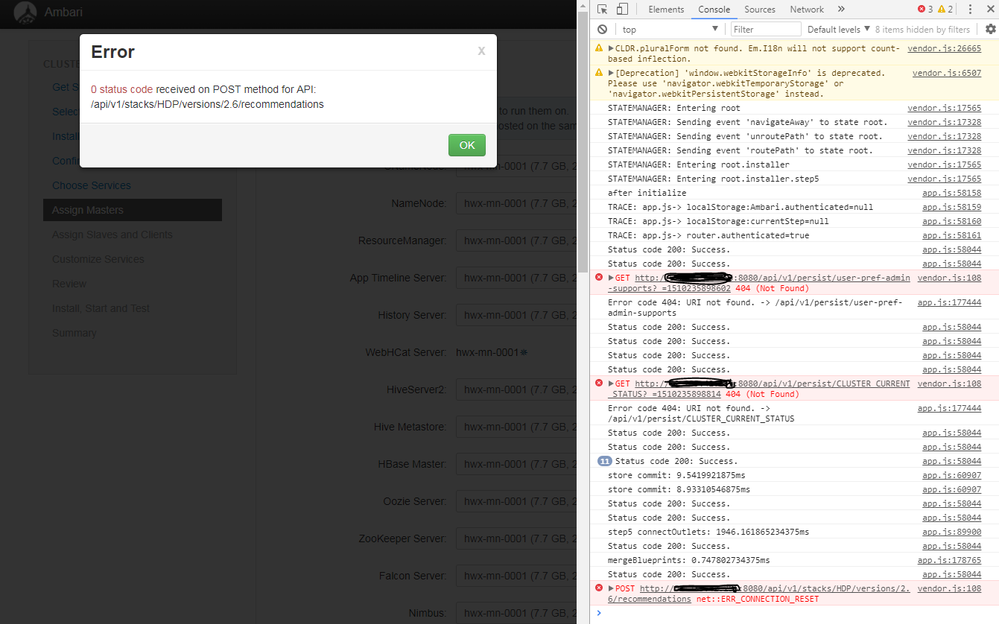The width and height of the screenshot is (999, 624).
Task: Click the red error count indicator
Action: [925, 10]
